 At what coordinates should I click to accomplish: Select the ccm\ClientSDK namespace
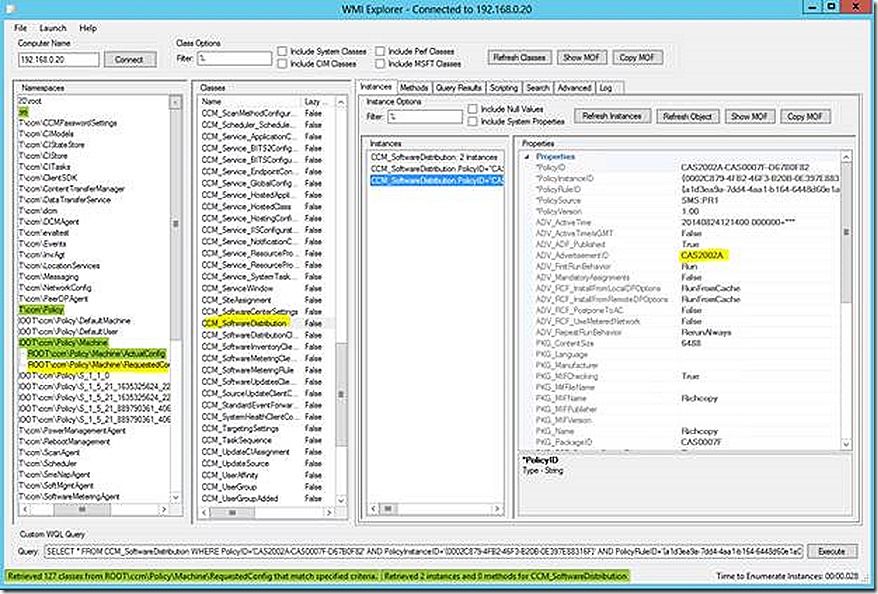tap(48, 177)
